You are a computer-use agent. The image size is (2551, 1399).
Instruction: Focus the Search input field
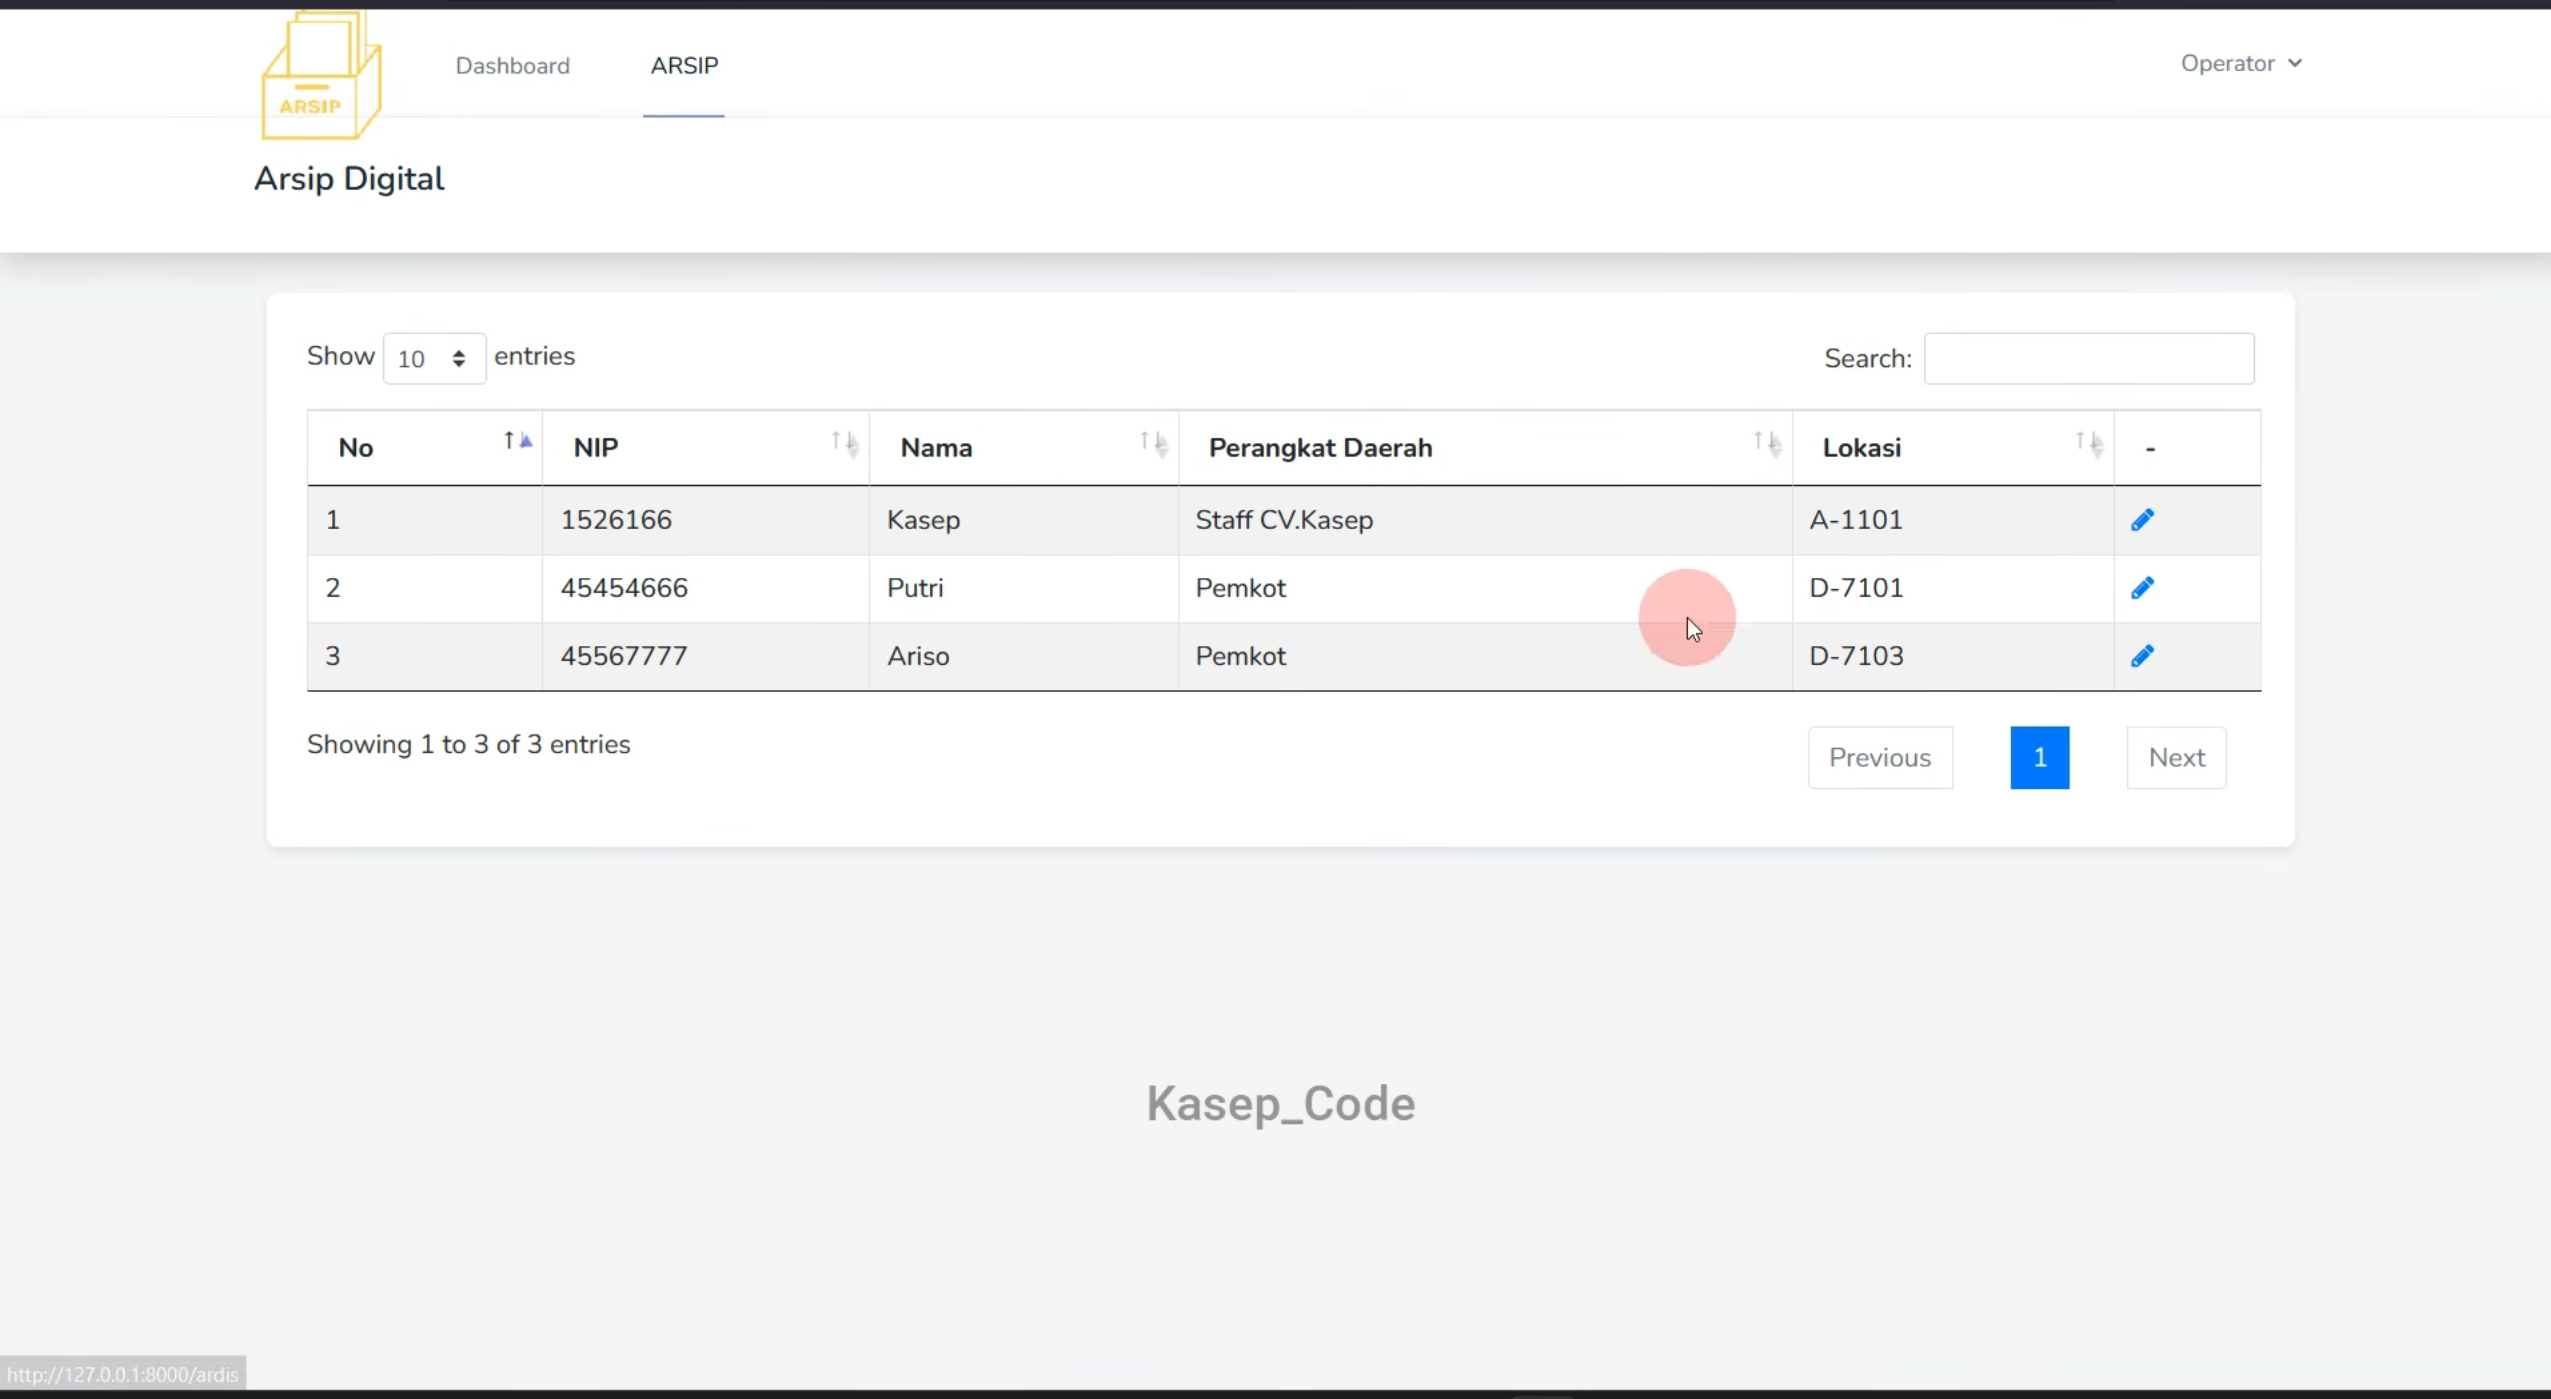(x=2088, y=358)
